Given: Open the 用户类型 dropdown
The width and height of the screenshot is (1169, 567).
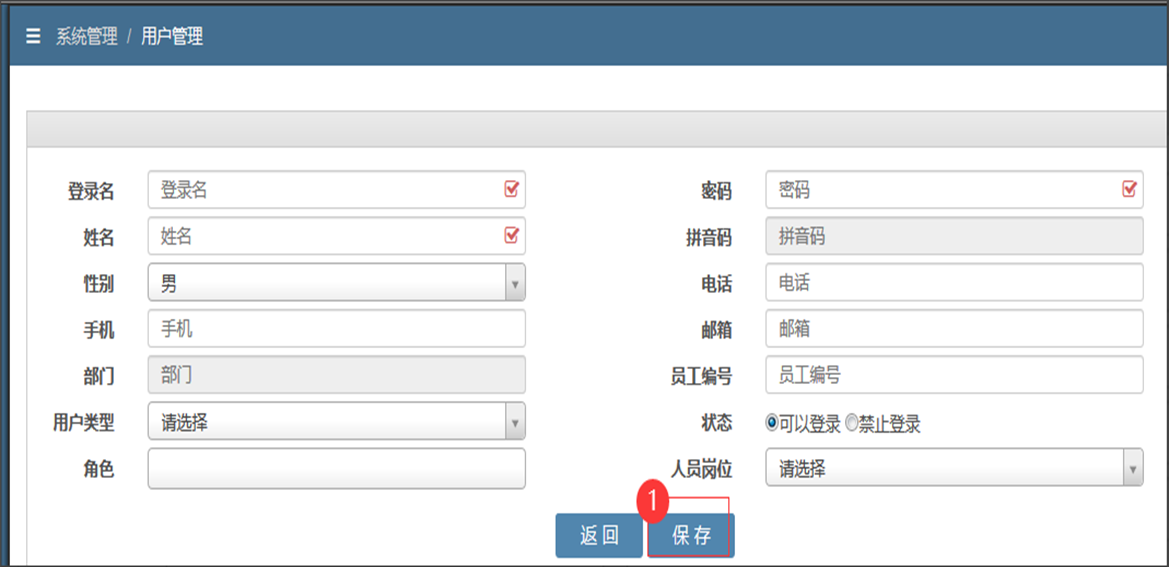Looking at the screenshot, I should 336,422.
